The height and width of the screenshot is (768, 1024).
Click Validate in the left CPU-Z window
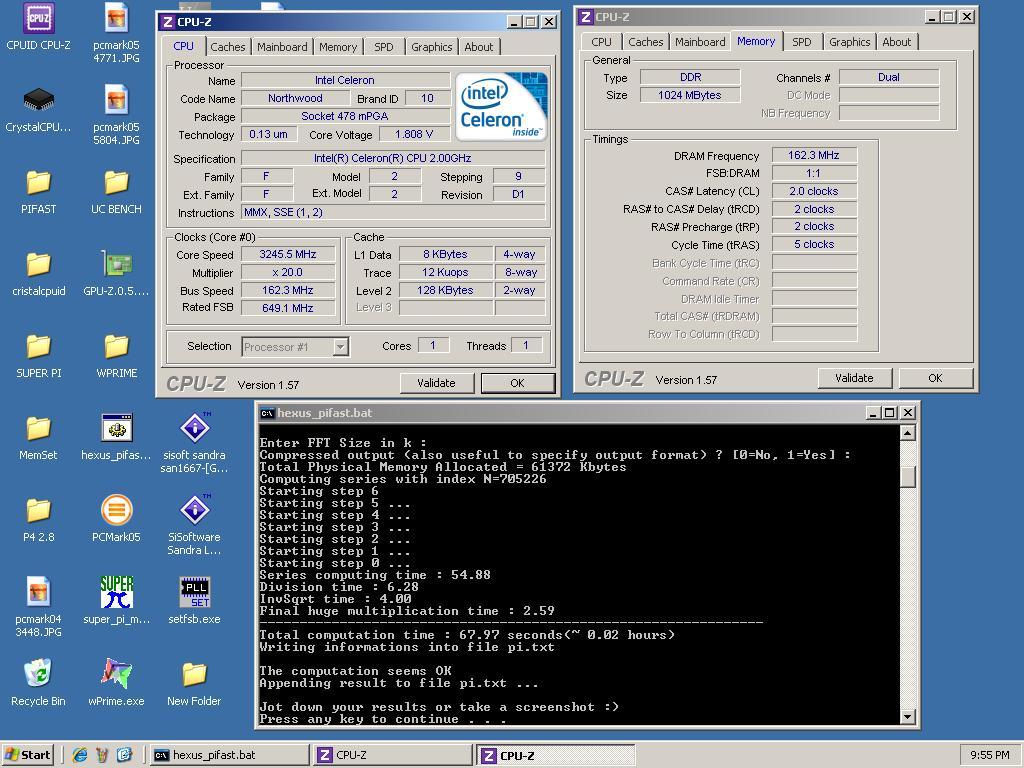pos(436,383)
